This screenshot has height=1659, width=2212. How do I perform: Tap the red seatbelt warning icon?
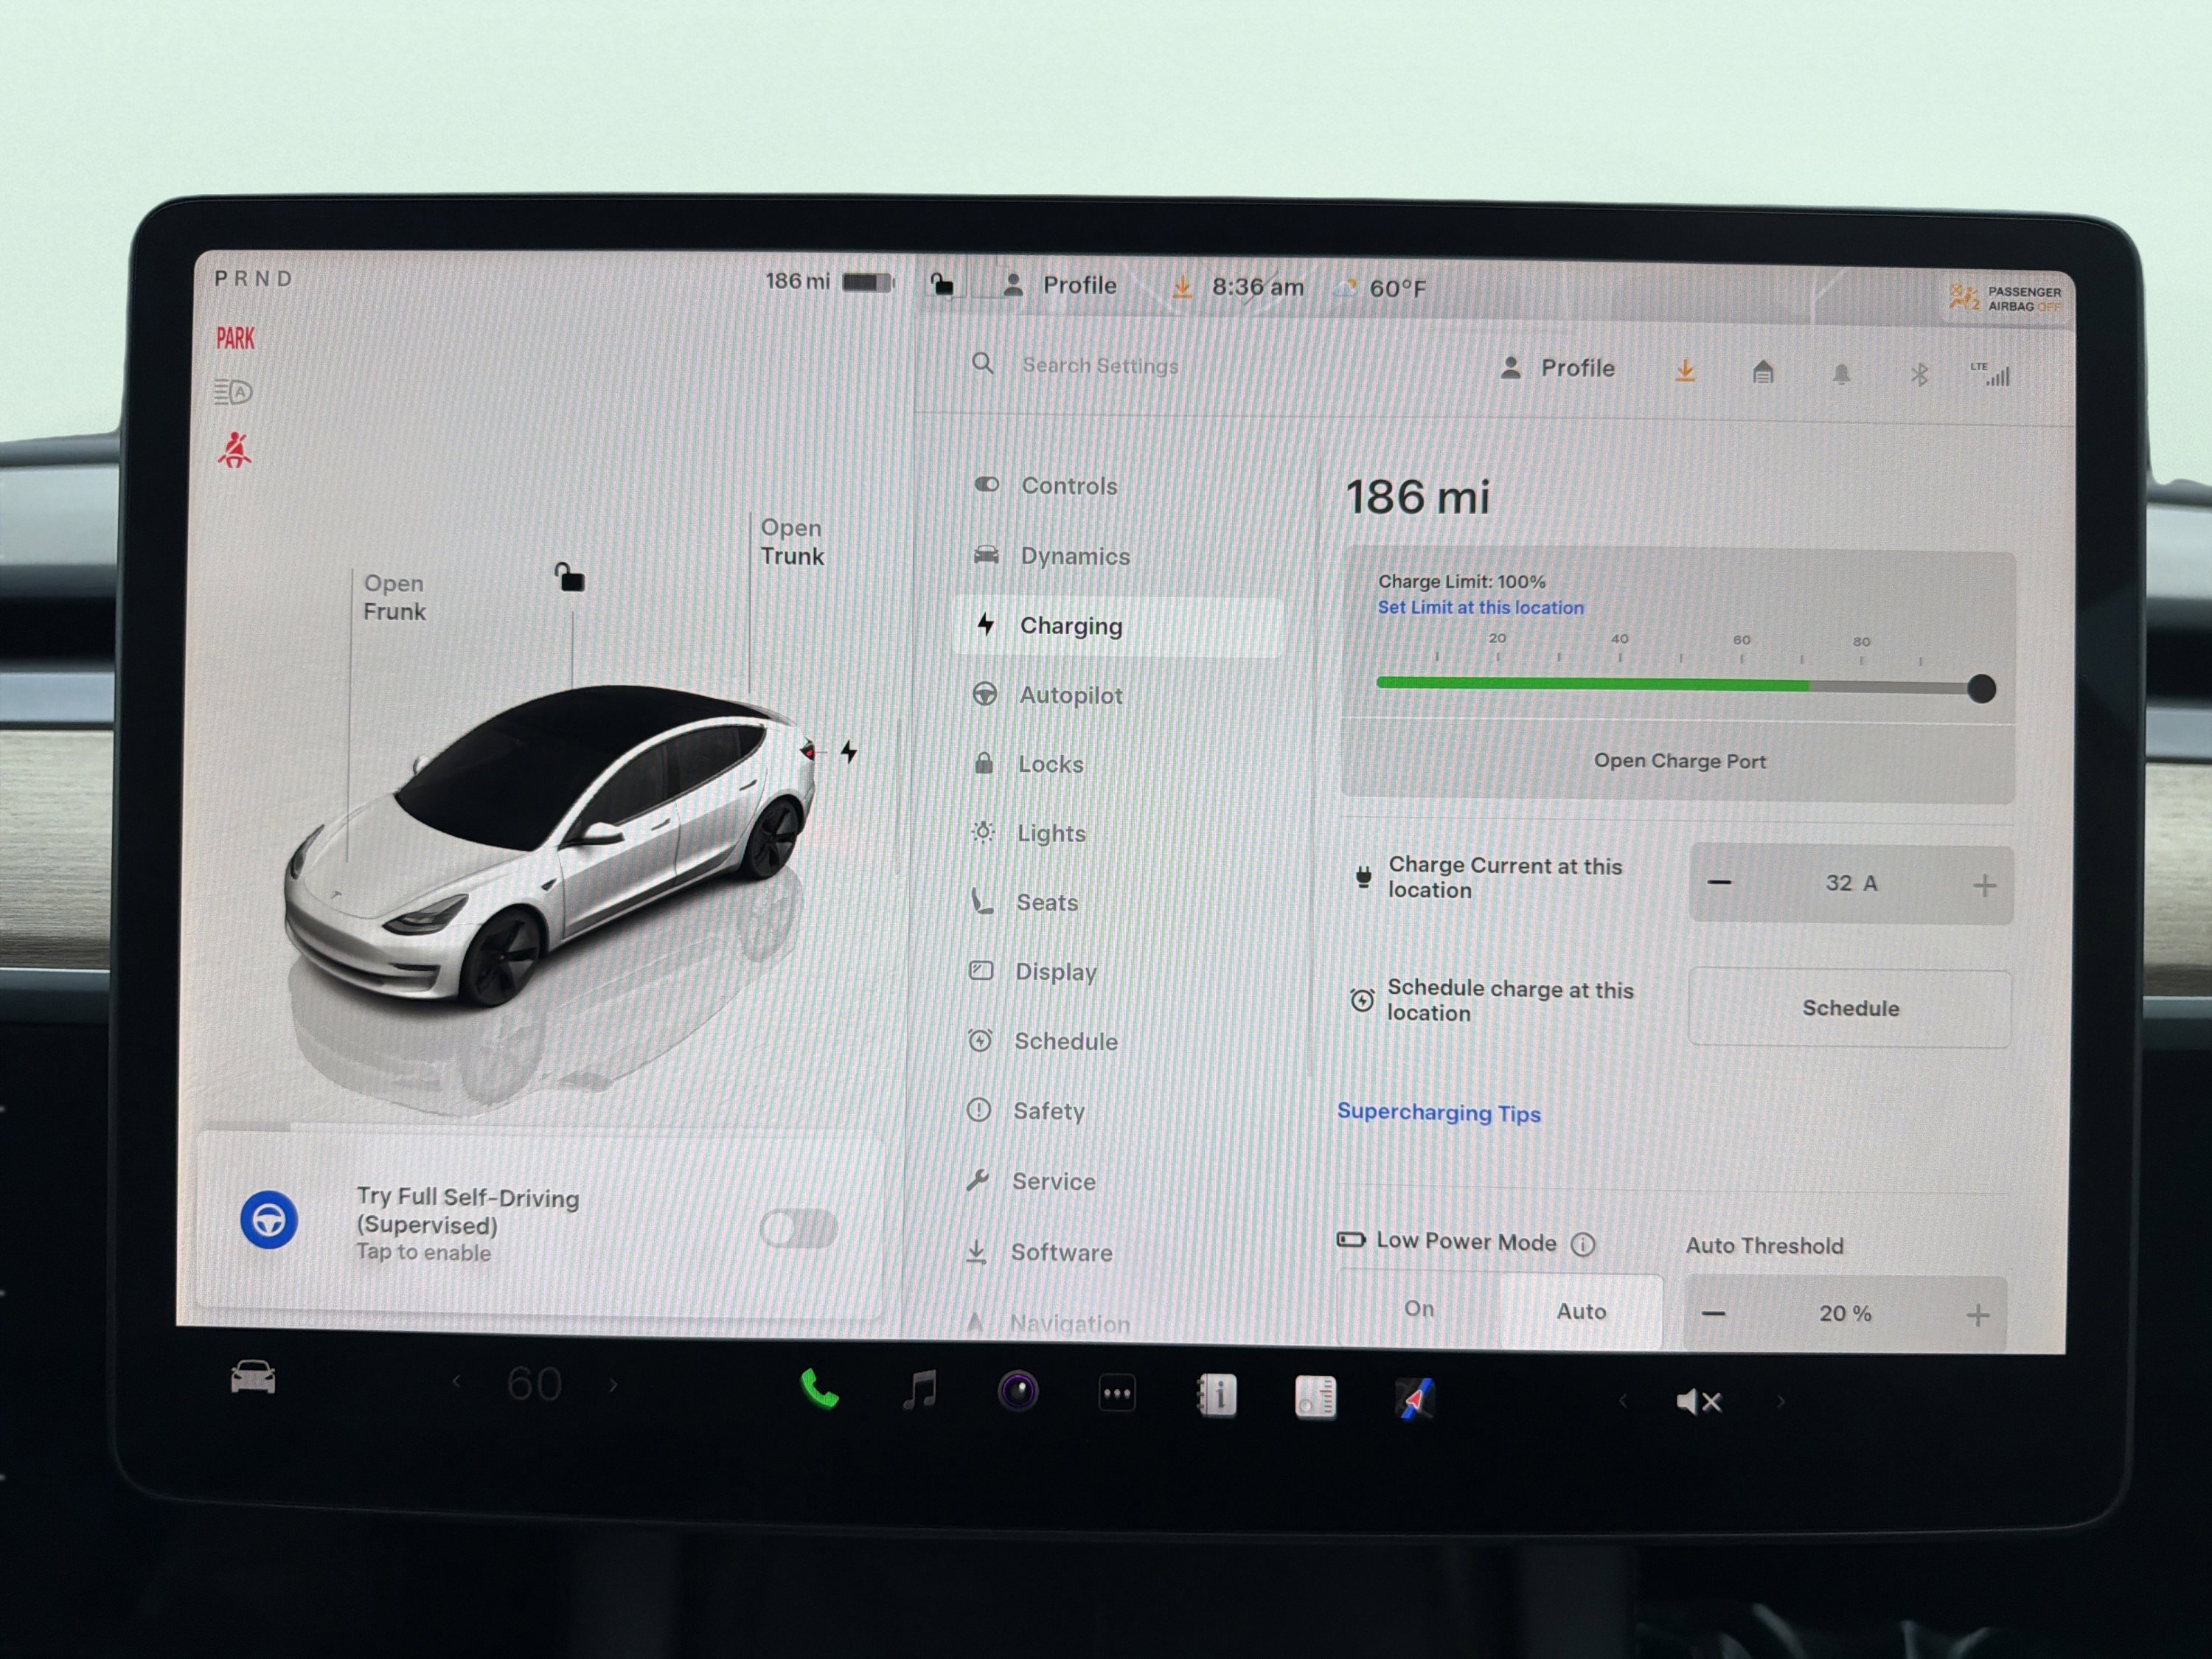(x=235, y=450)
